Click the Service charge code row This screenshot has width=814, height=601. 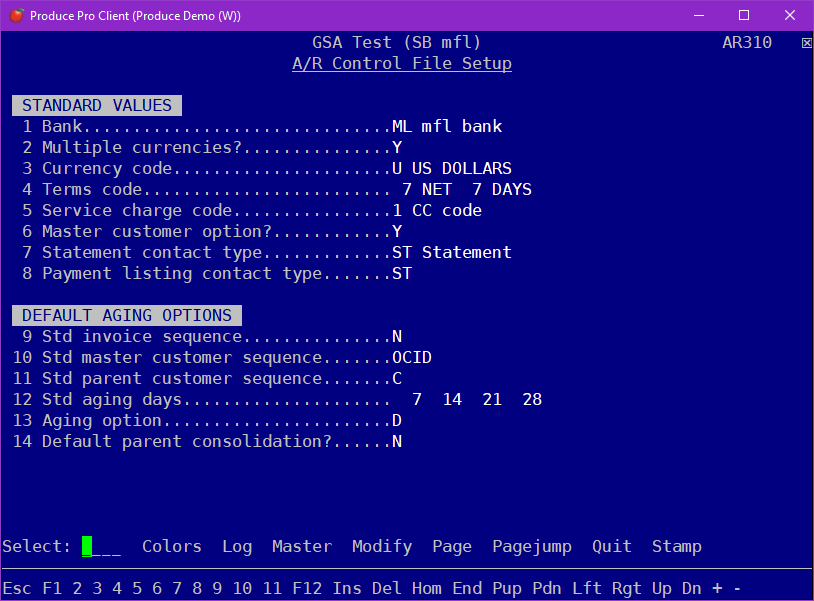click(x=252, y=210)
